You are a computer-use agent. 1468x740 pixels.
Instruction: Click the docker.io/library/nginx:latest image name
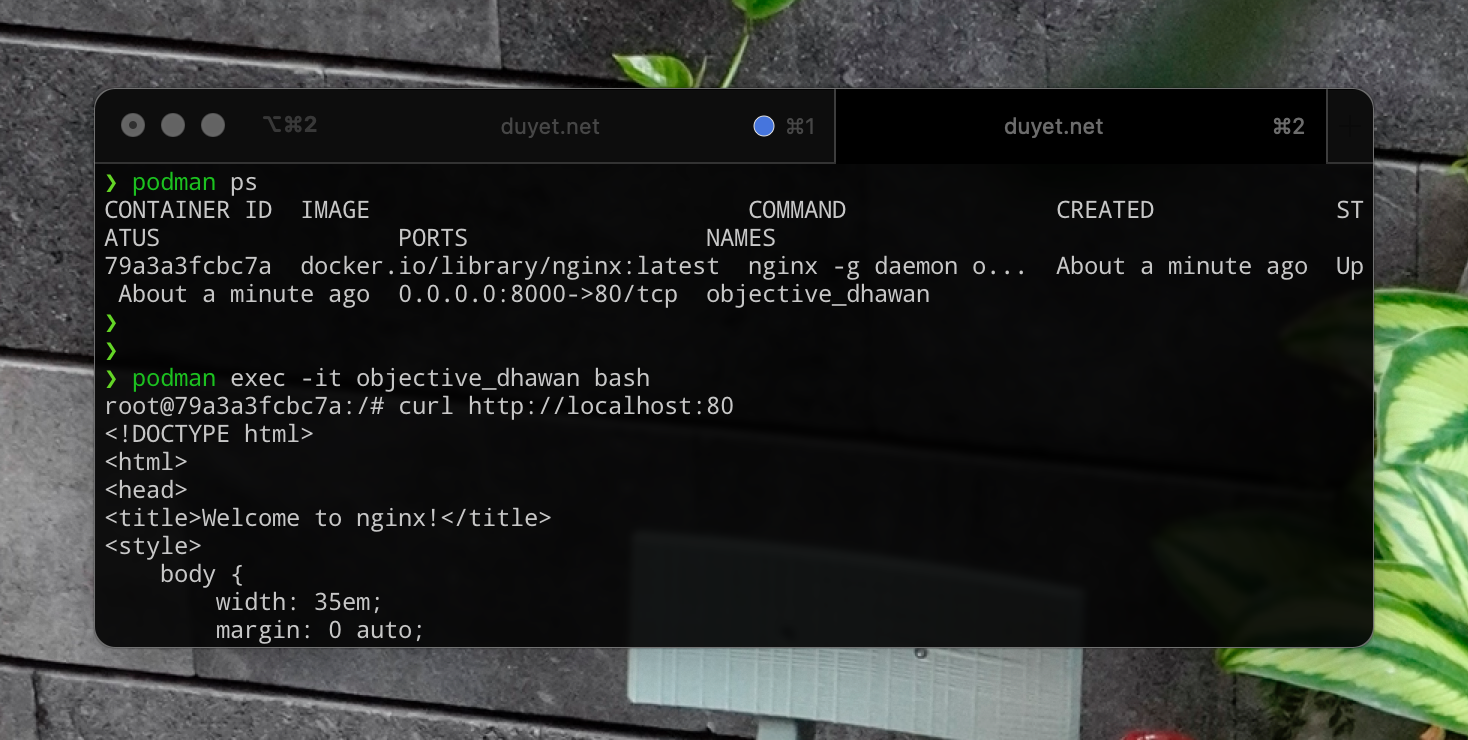click(509, 266)
